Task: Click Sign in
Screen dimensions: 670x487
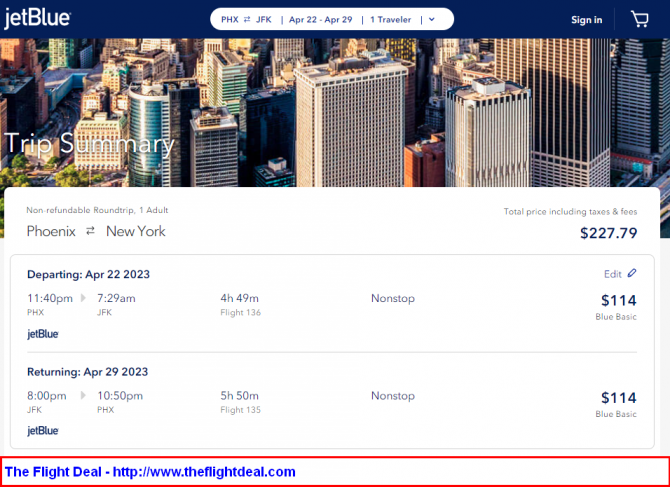Action: (587, 20)
